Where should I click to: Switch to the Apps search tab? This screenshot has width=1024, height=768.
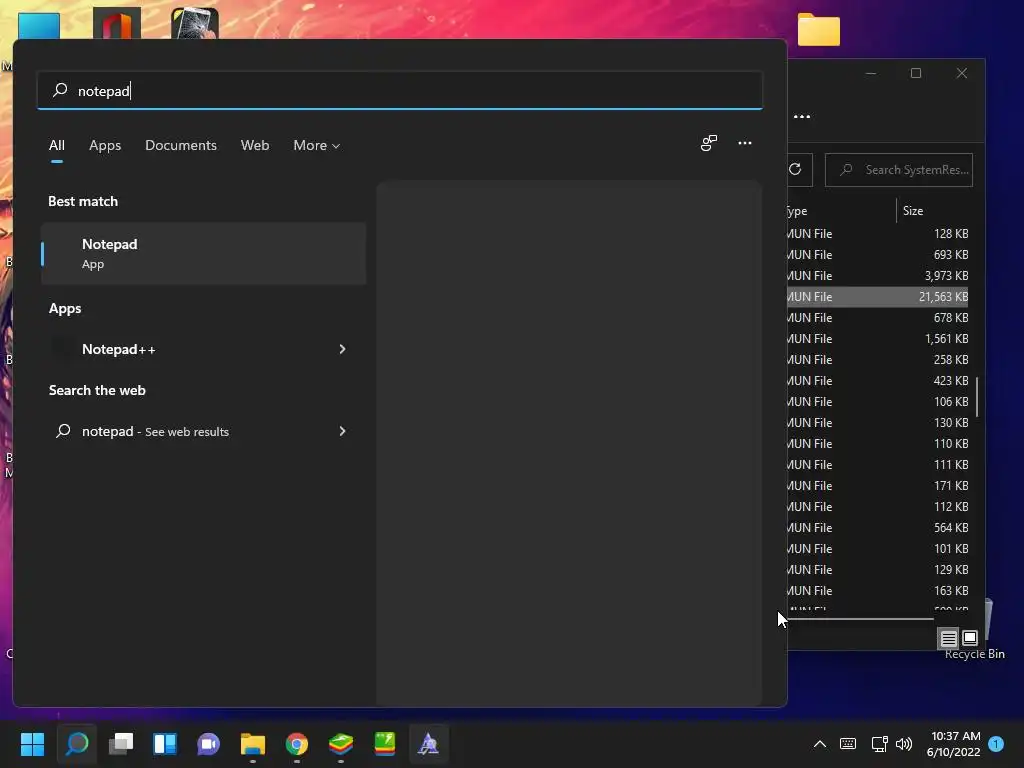pos(105,145)
